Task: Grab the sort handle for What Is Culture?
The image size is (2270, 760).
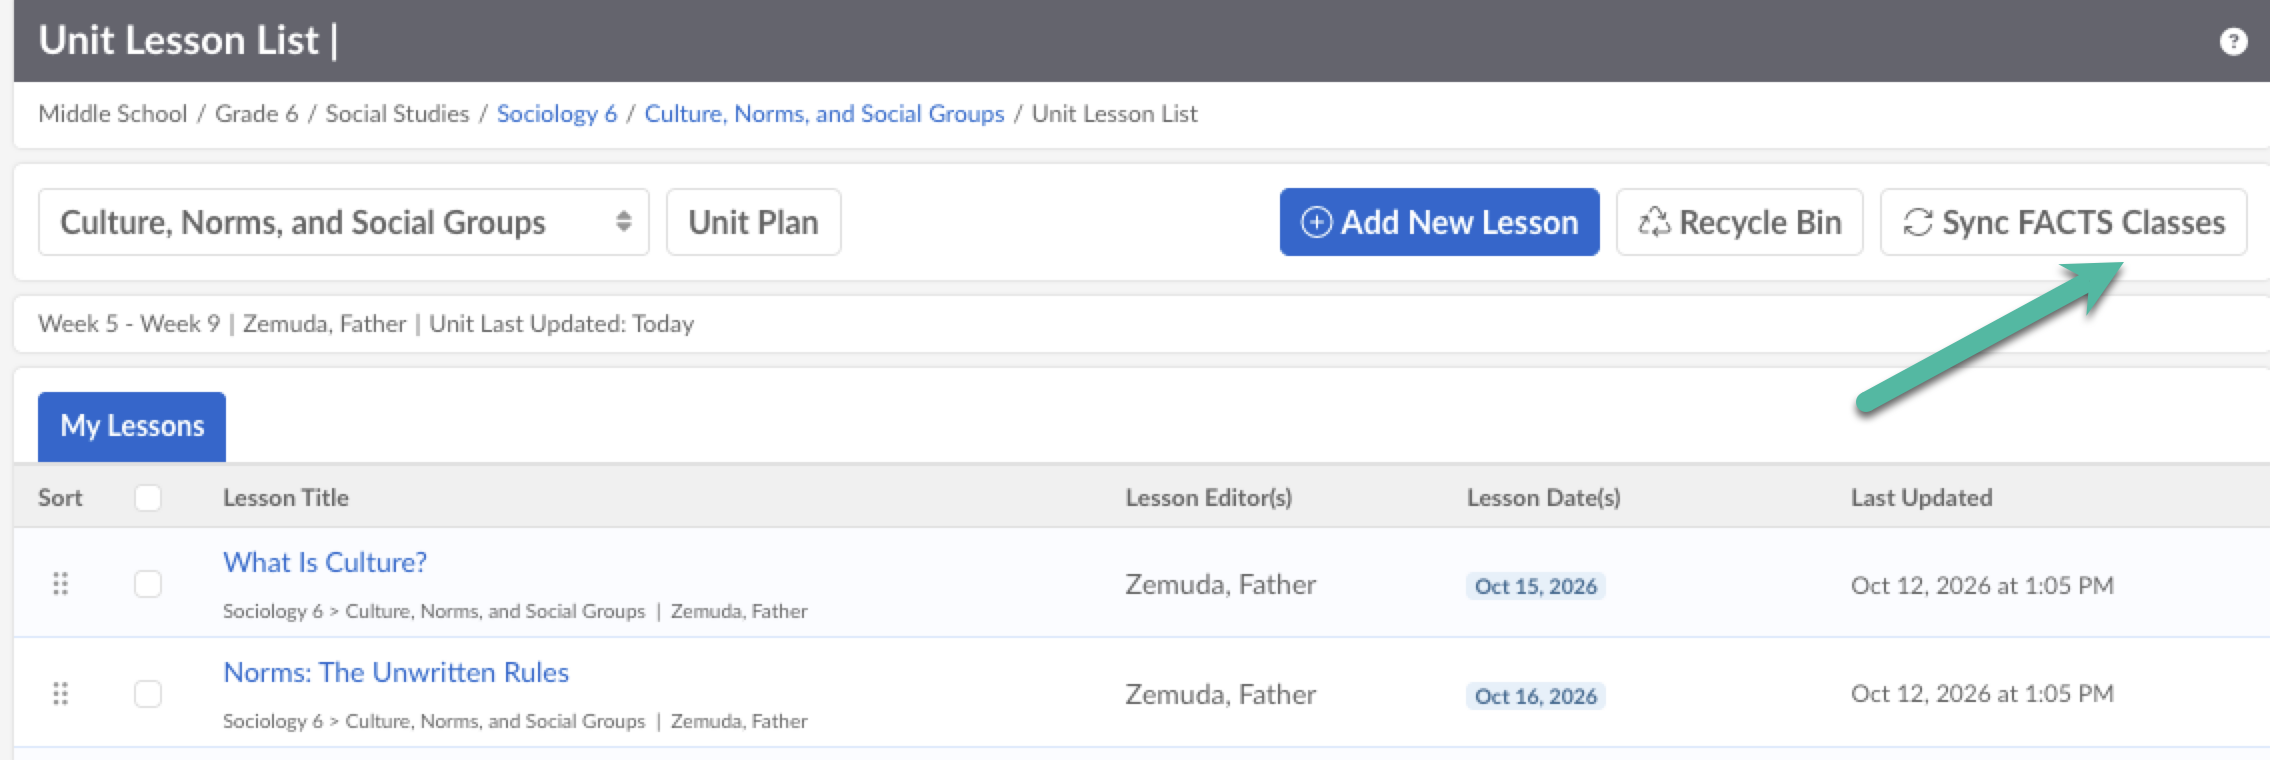Action: click(60, 583)
